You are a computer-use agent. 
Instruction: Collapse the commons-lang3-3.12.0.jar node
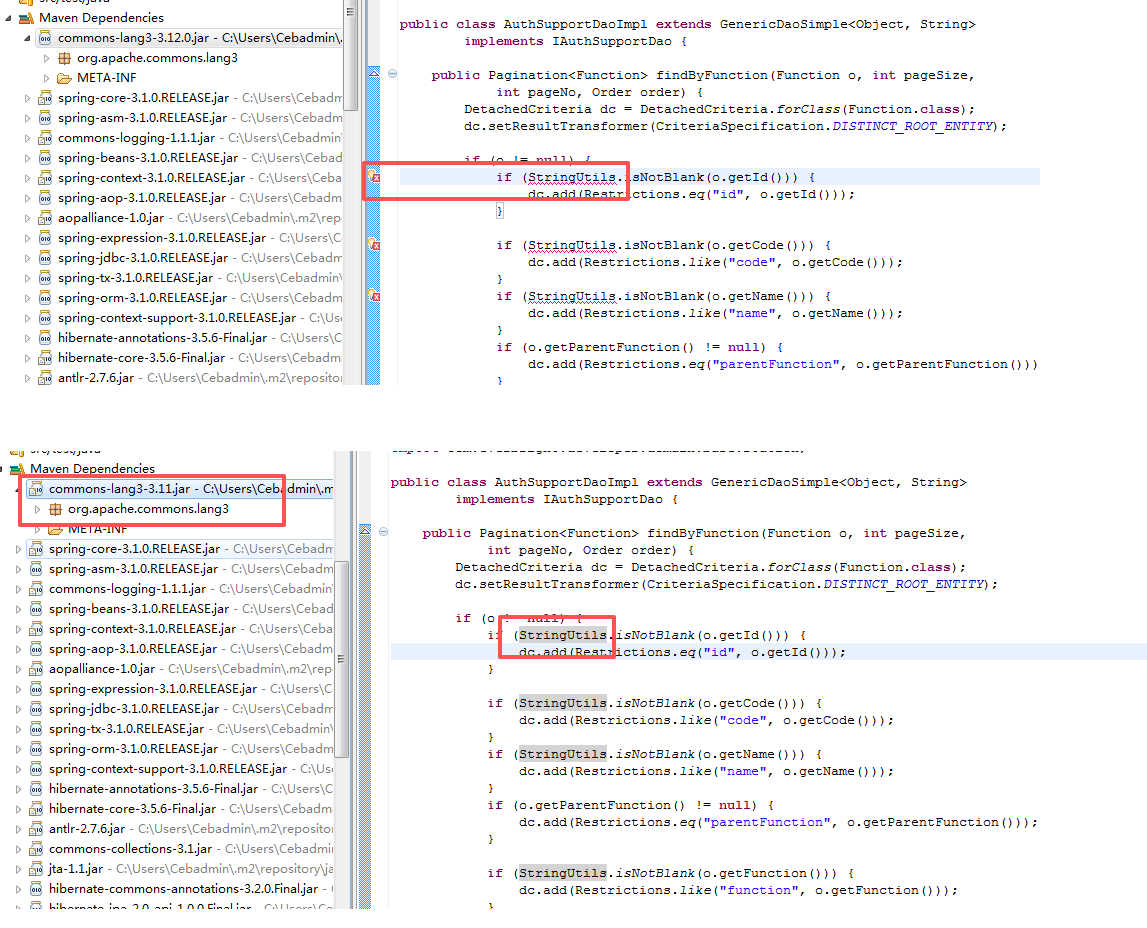28,38
